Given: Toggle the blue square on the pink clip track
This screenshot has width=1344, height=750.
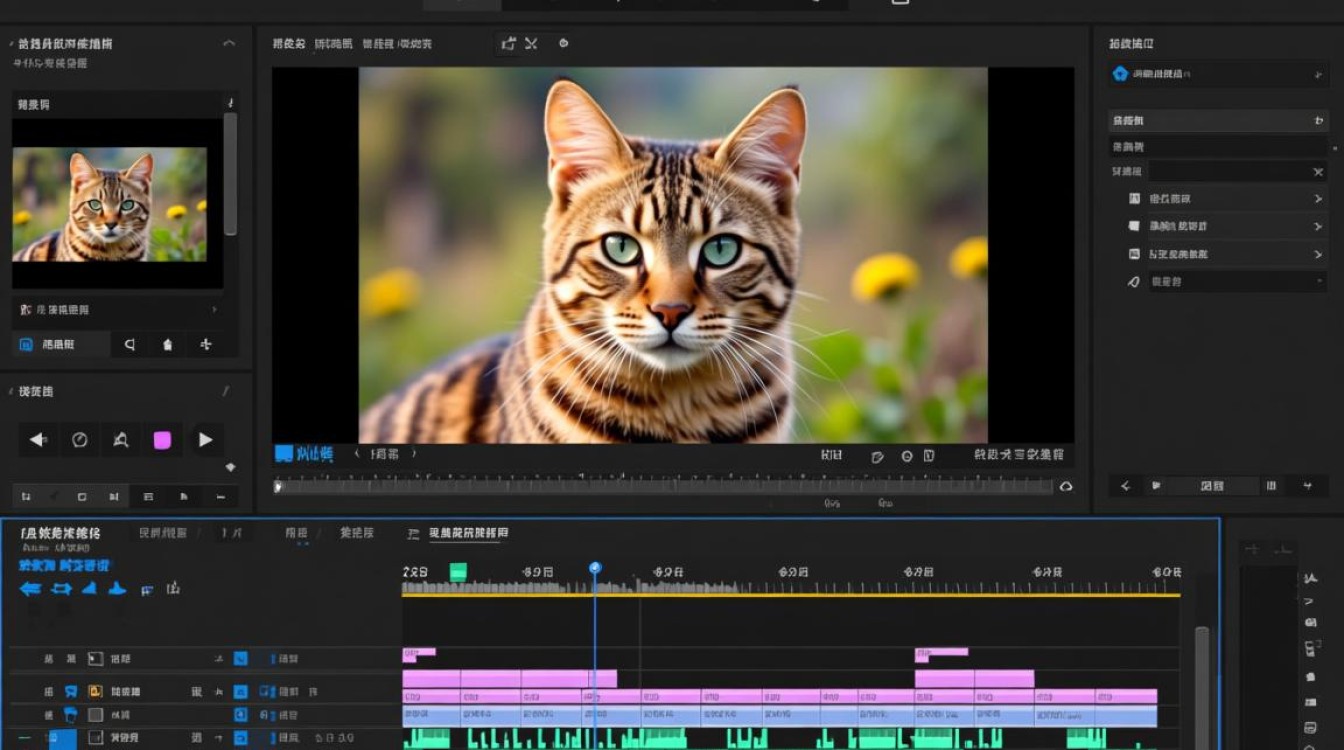Looking at the screenshot, I should click(x=240, y=691).
